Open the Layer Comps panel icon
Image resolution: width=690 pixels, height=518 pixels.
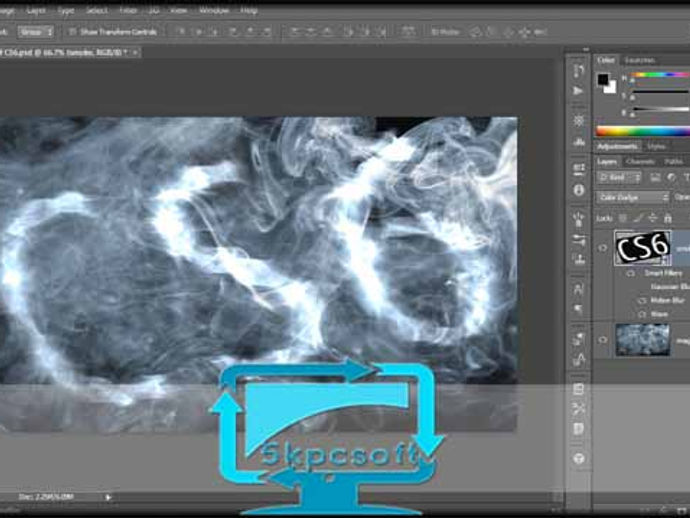(x=579, y=389)
